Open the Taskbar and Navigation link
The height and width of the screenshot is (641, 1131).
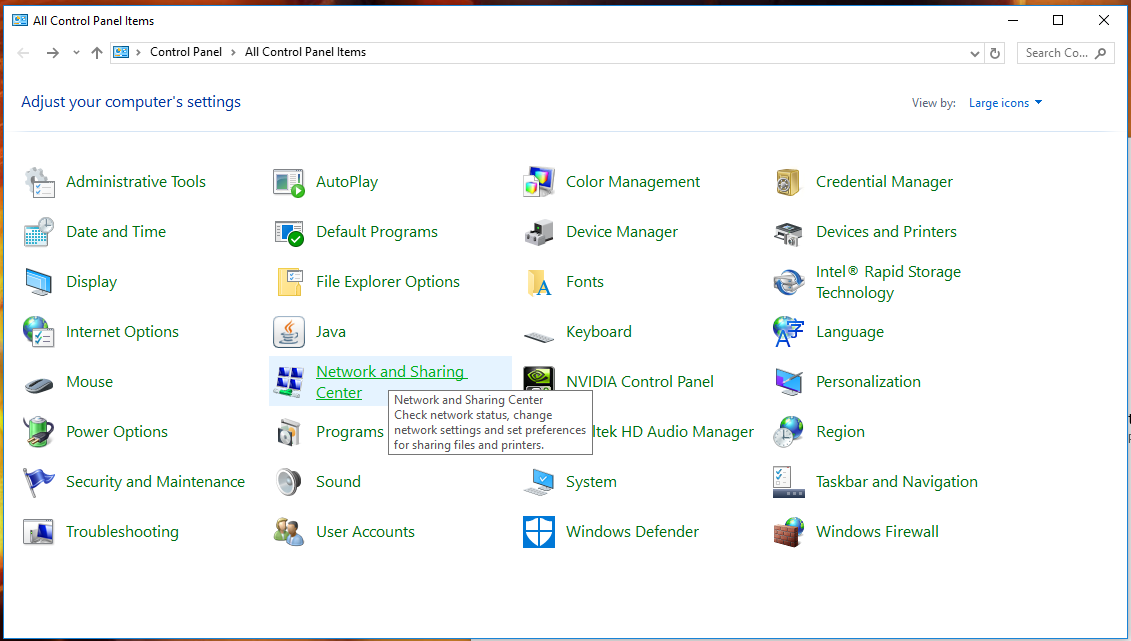[x=897, y=482]
